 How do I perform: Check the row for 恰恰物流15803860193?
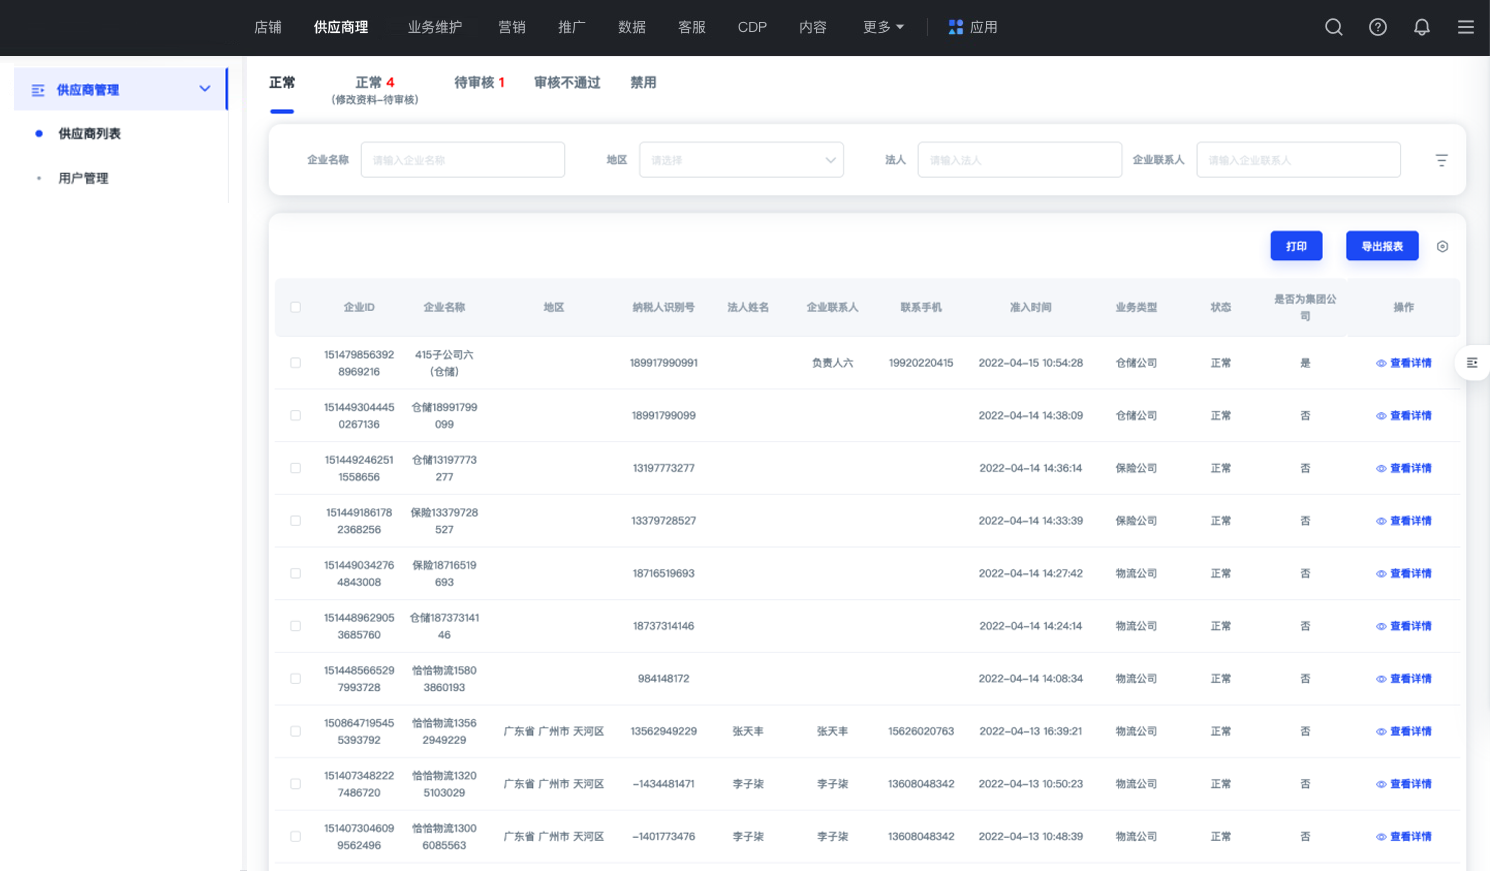tap(295, 679)
